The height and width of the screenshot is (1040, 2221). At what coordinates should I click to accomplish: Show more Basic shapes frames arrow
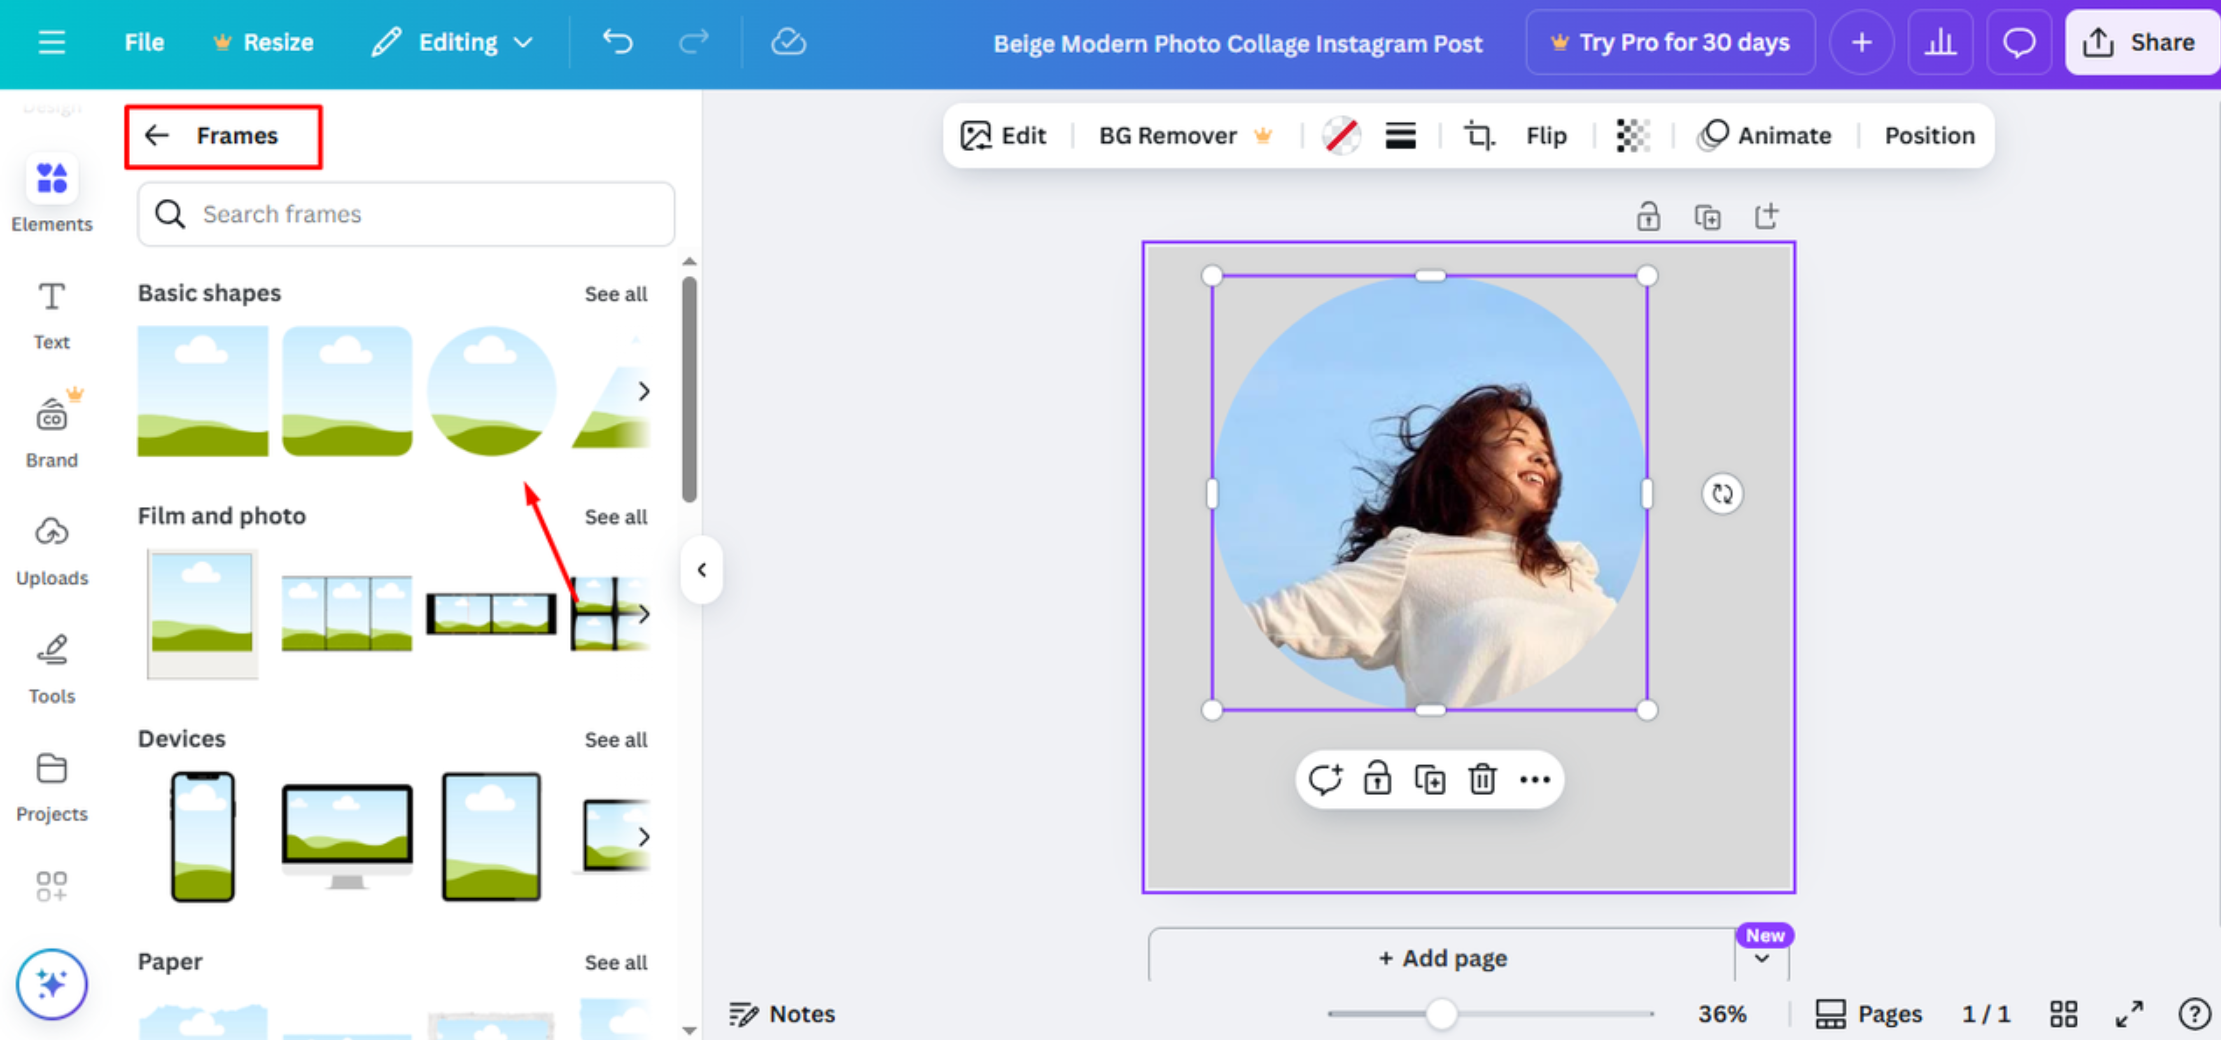coord(644,391)
